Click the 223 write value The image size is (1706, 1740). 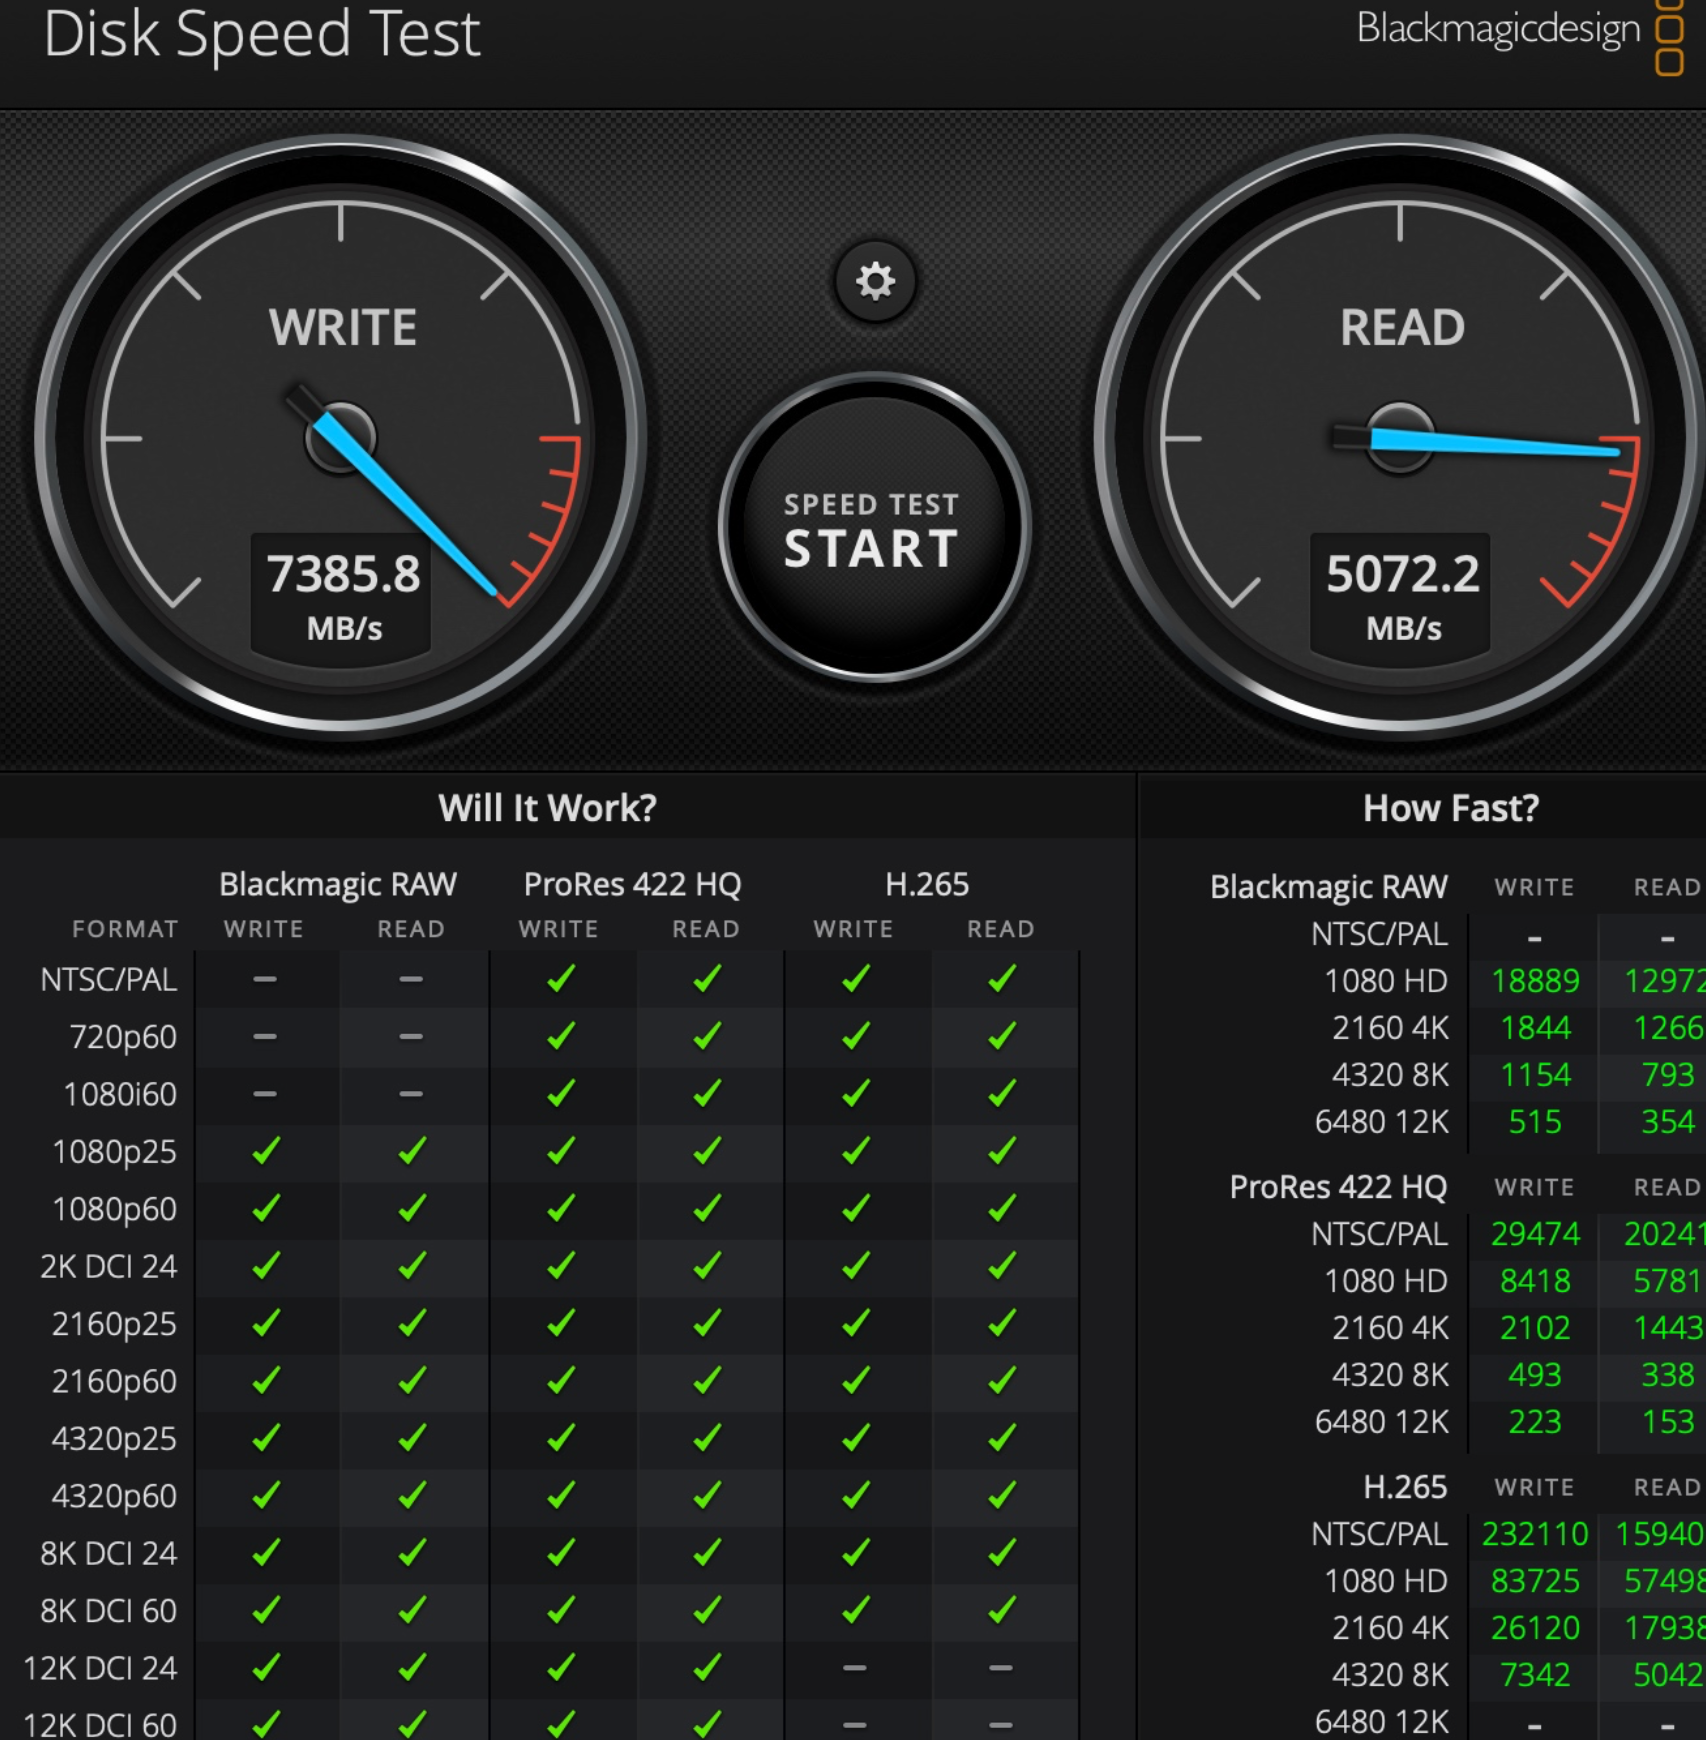(x=1535, y=1422)
